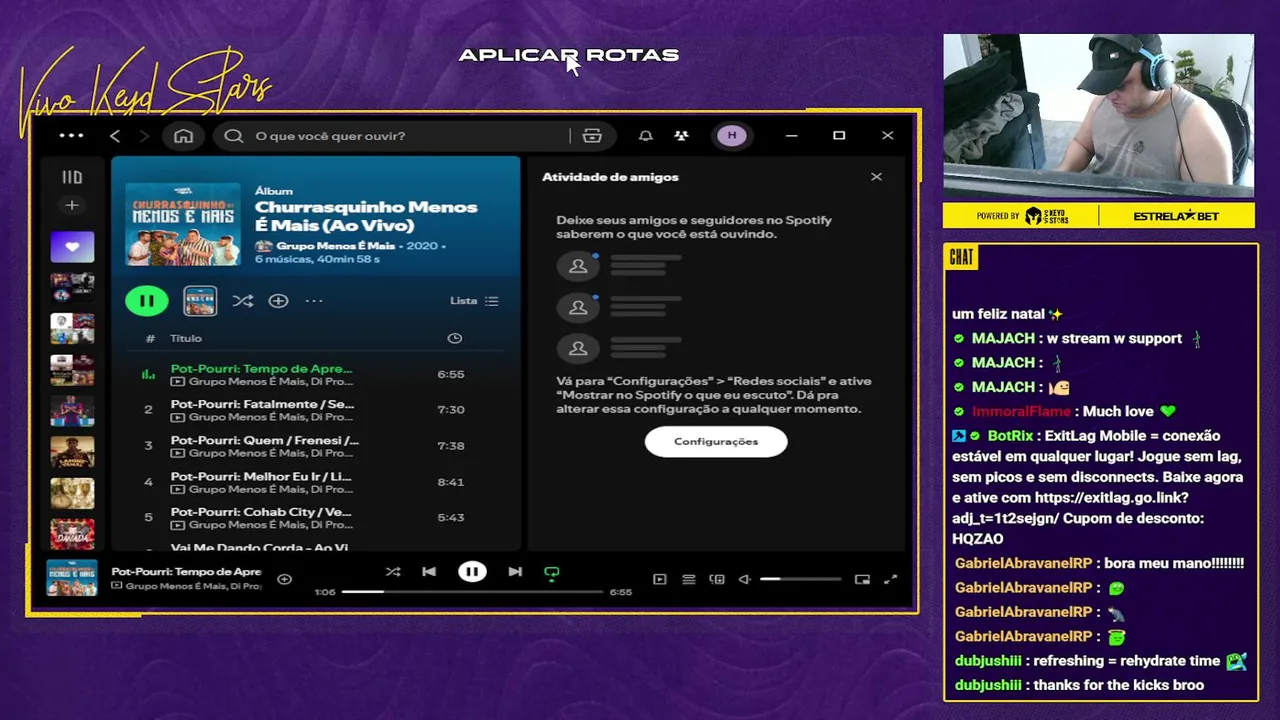Toggle the Friend Activity icon
Screen dimensions: 1280x720
681,136
